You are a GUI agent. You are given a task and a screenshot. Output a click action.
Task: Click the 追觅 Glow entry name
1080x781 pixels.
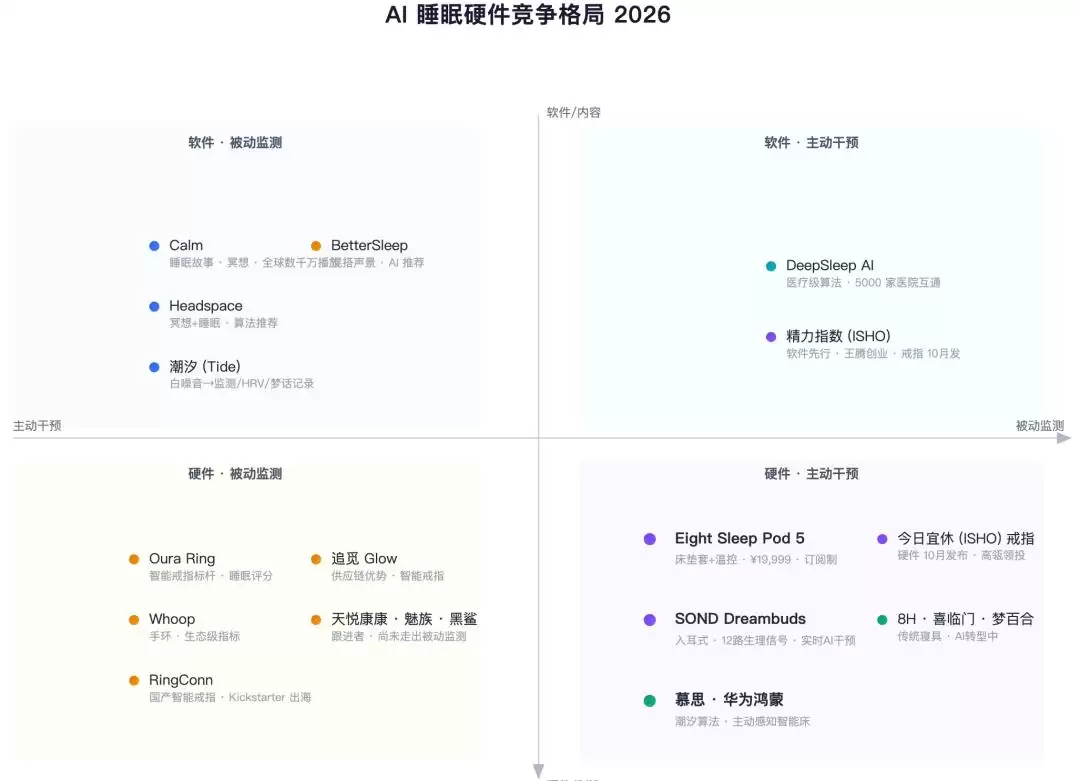[x=364, y=559]
